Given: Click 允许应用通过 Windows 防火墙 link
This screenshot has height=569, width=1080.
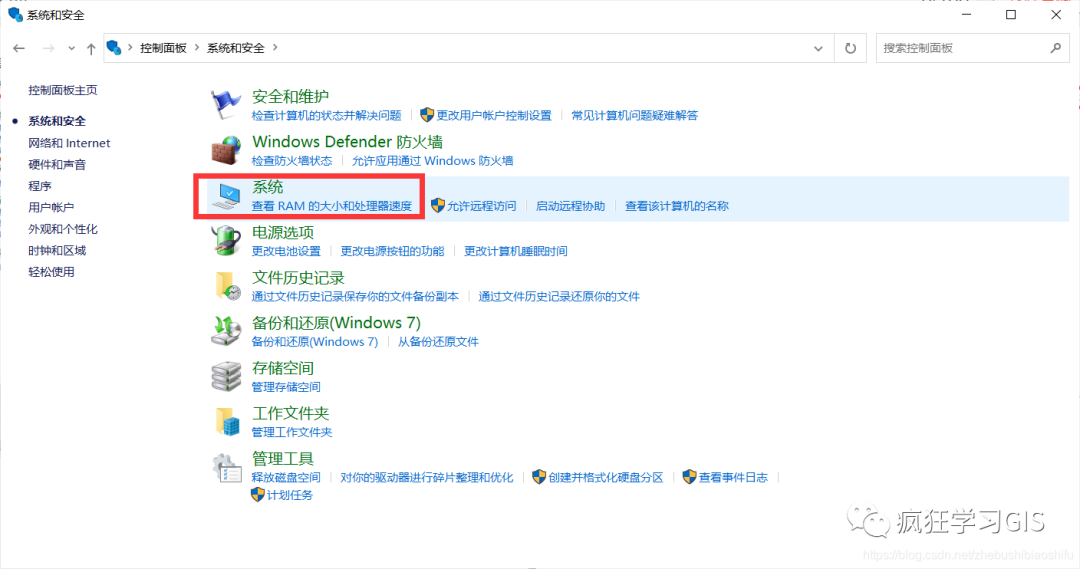Looking at the screenshot, I should [433, 161].
